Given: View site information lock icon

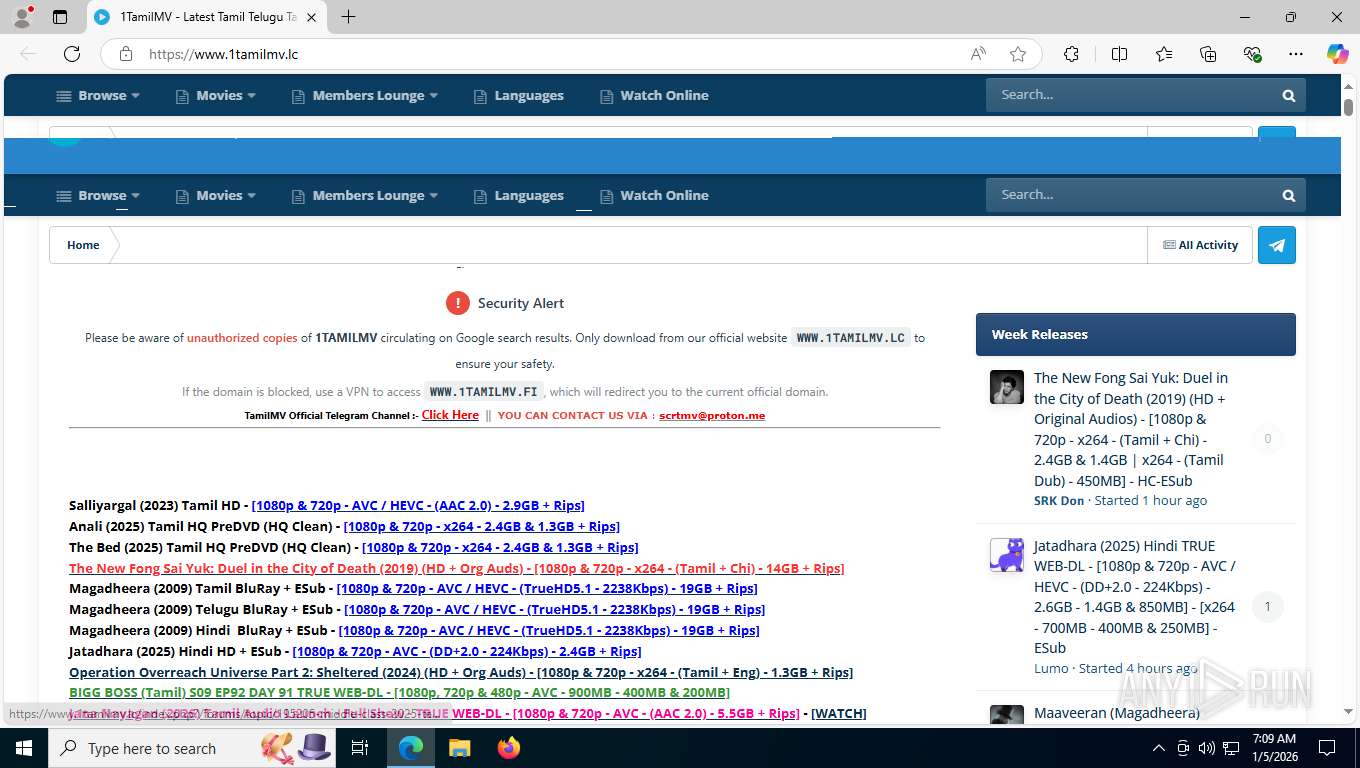Looking at the screenshot, I should [x=126, y=54].
